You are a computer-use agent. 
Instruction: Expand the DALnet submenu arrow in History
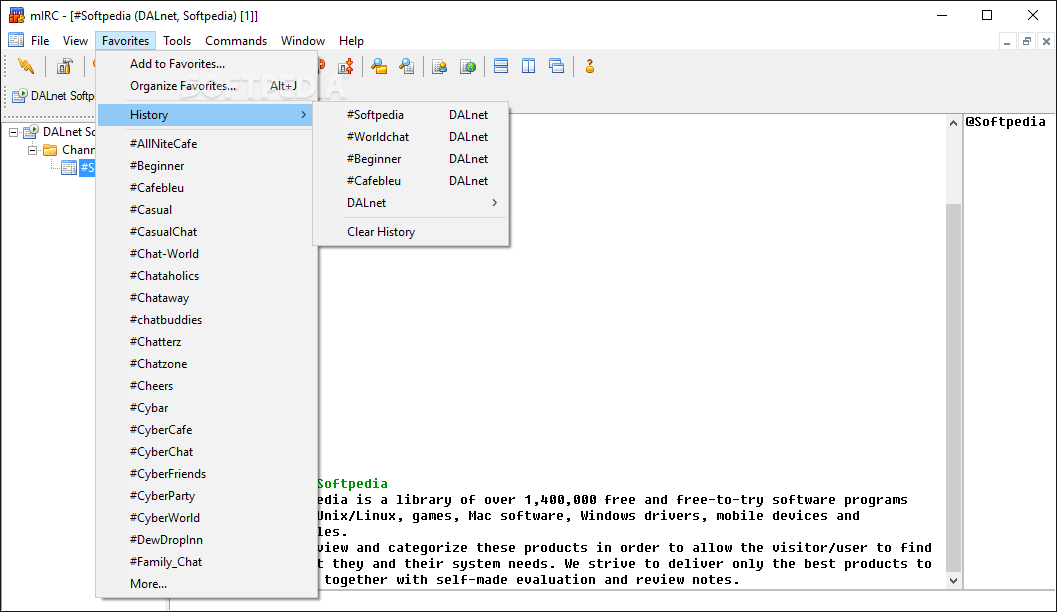(495, 203)
